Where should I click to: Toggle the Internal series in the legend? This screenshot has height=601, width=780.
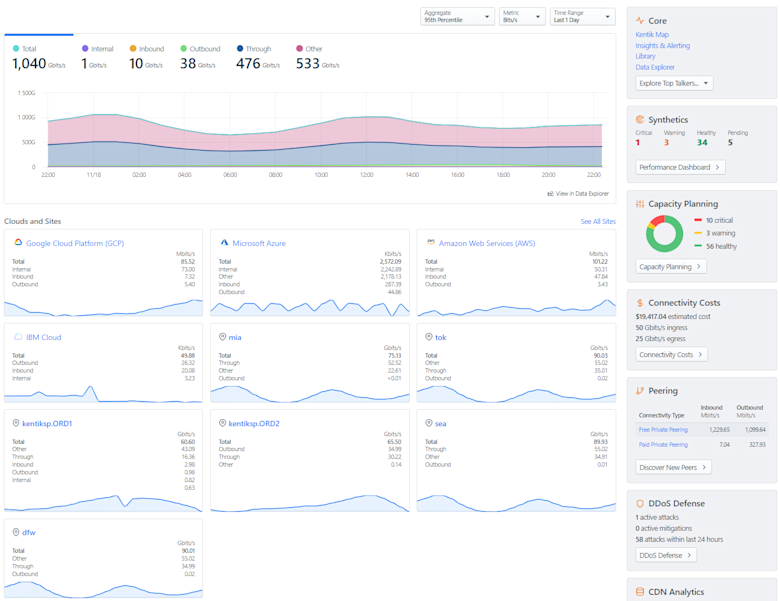(98, 49)
